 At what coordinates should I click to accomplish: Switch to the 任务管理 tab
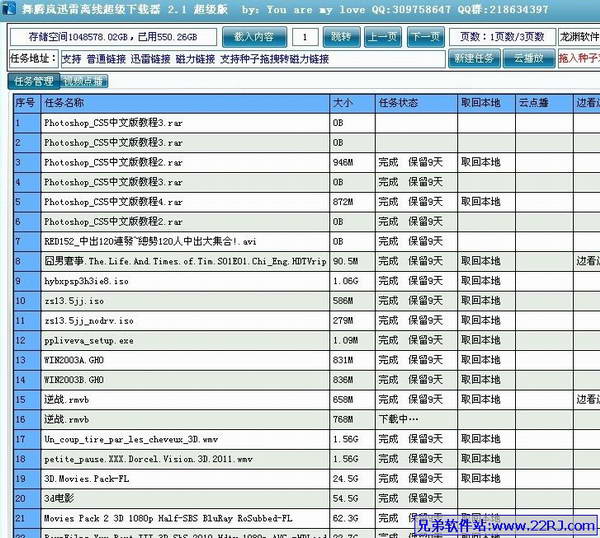tap(33, 81)
